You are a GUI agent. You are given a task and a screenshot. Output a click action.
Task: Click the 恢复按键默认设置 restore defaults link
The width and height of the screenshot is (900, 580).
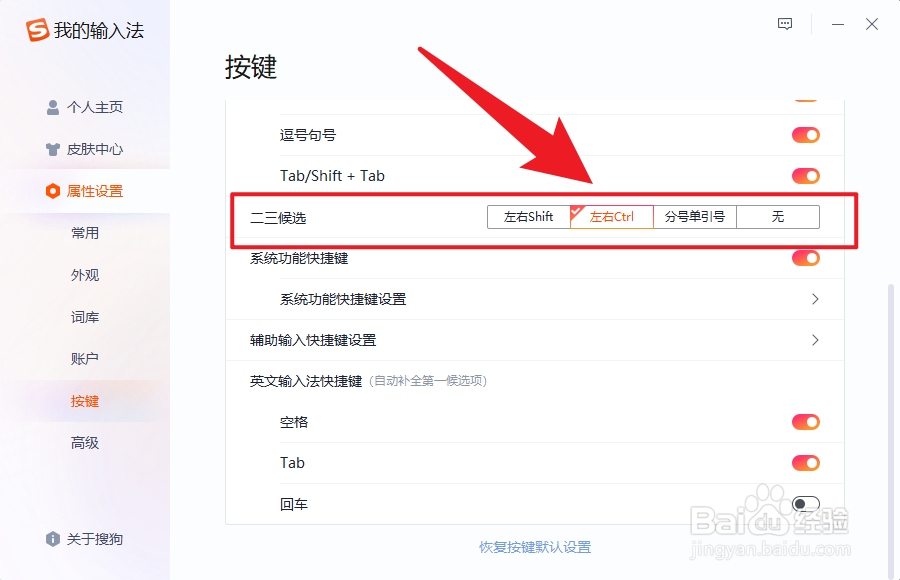click(x=535, y=547)
